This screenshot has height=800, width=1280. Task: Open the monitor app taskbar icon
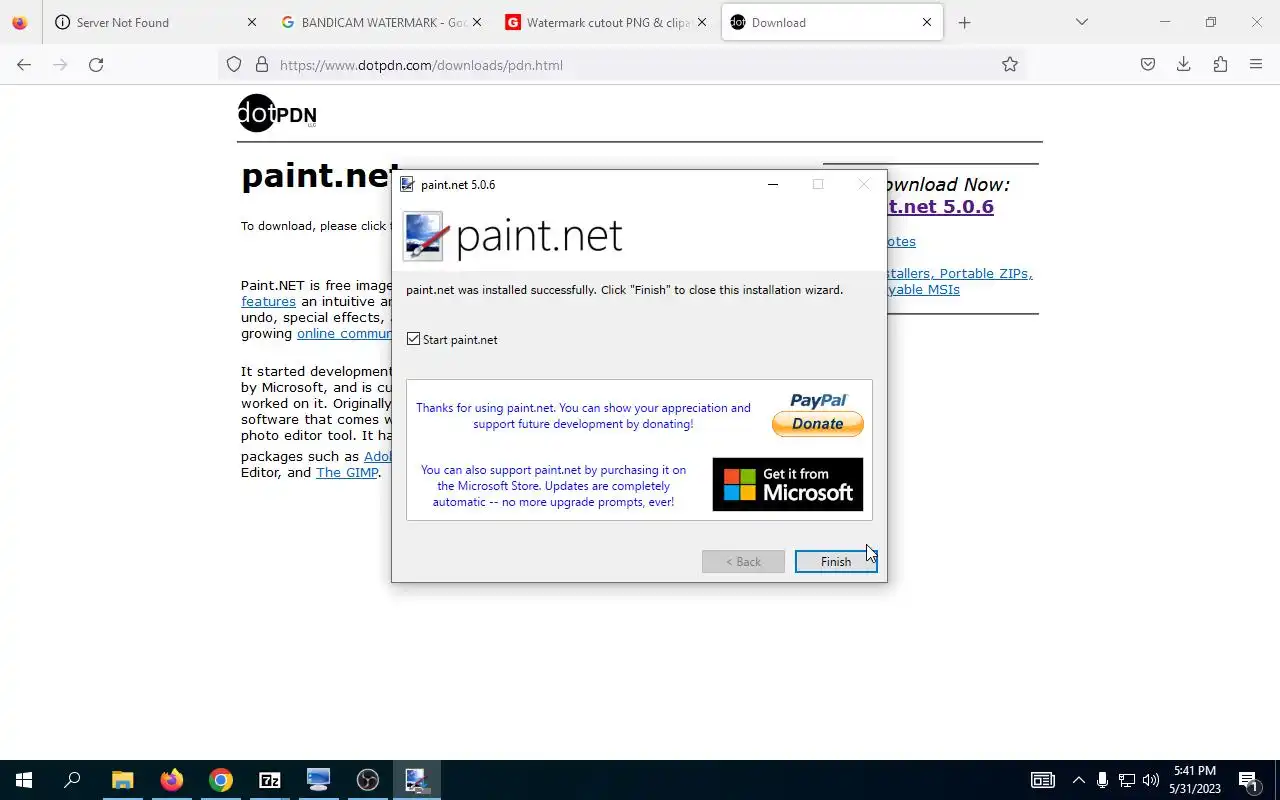click(319, 780)
